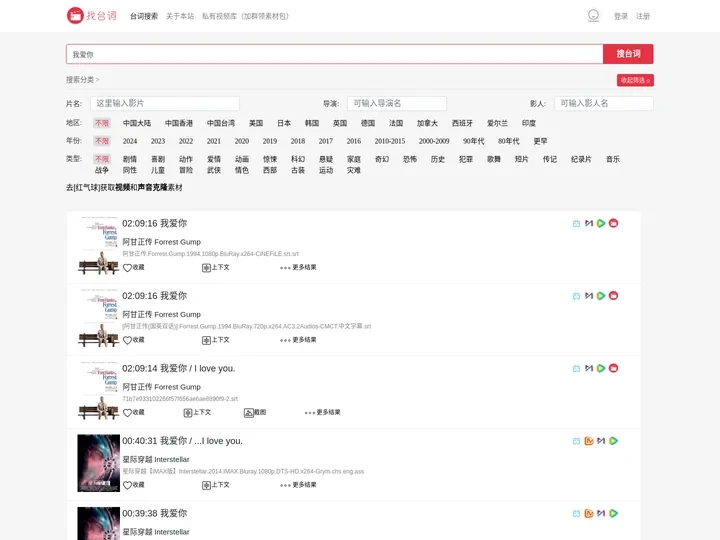Select 不限 in the 地区 filter
Viewport: 720px width, 540px height.
point(102,123)
